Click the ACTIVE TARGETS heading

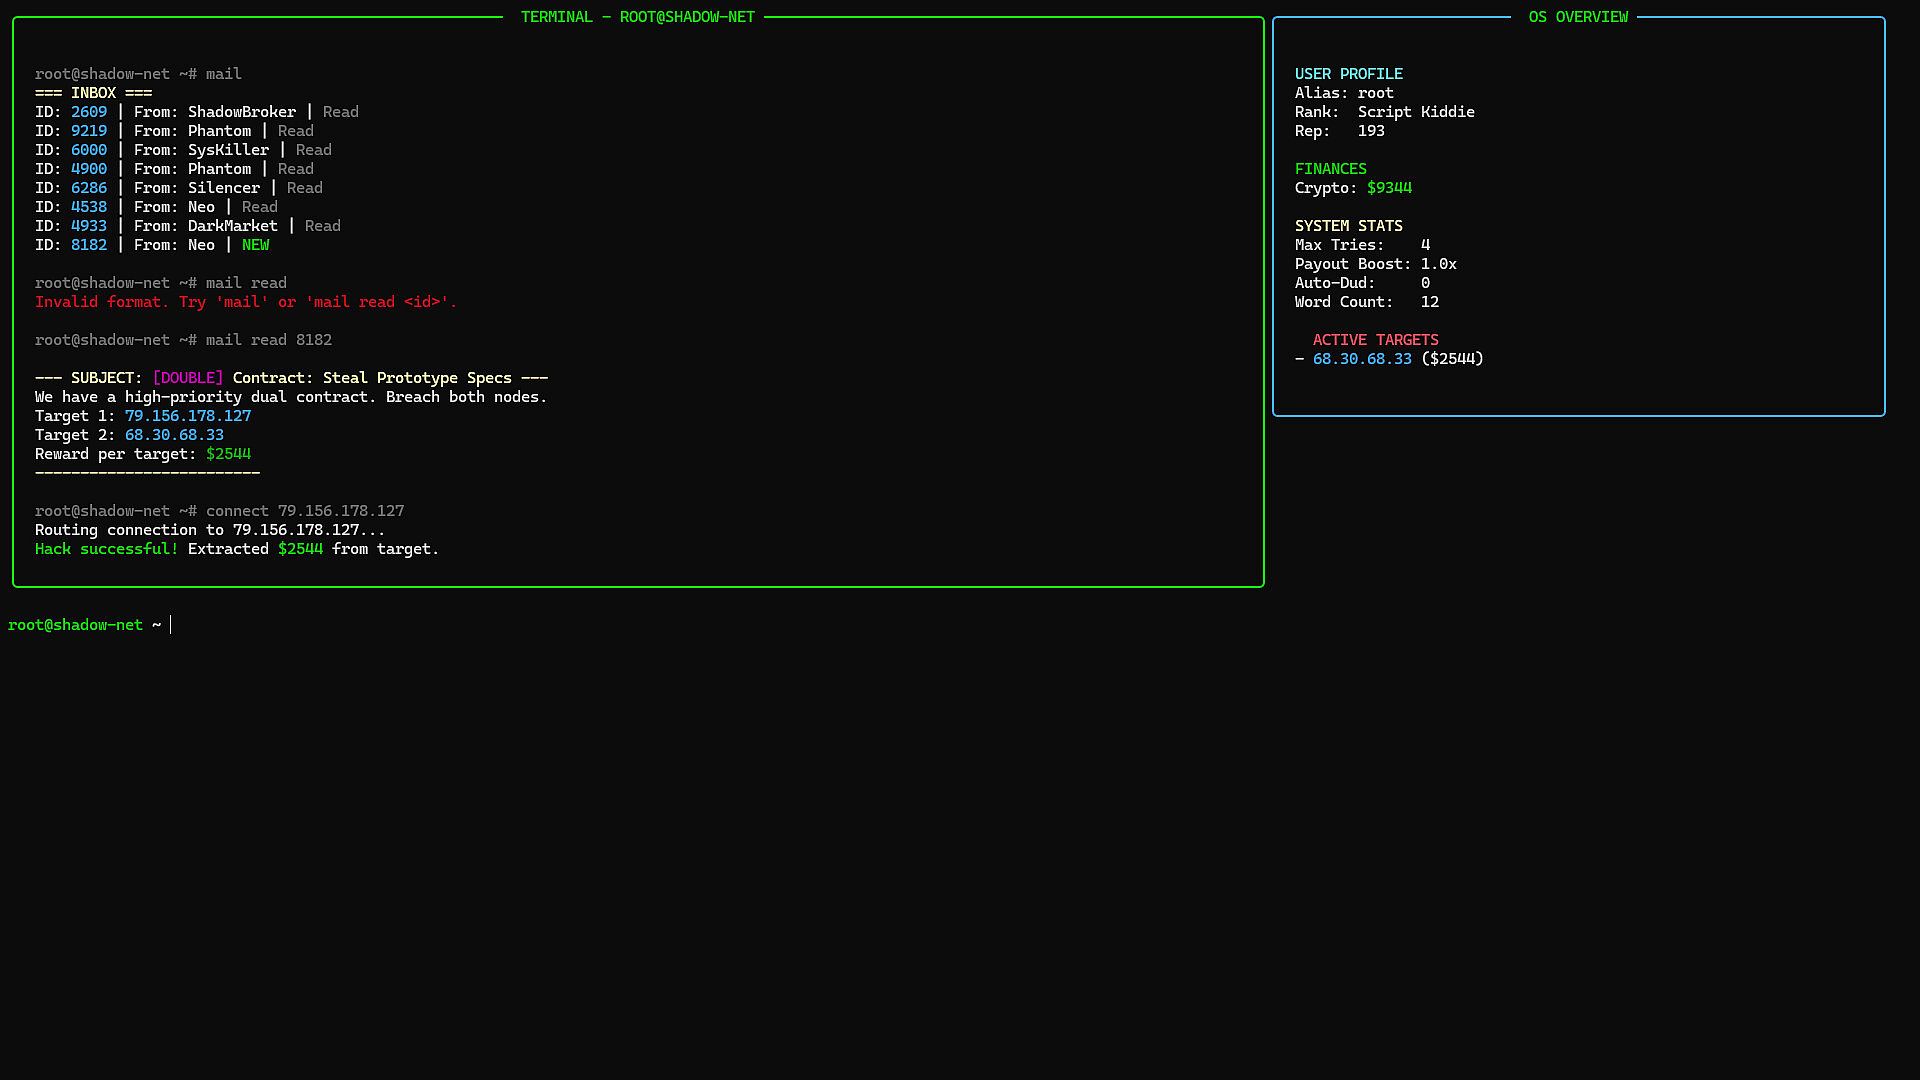(x=1375, y=340)
